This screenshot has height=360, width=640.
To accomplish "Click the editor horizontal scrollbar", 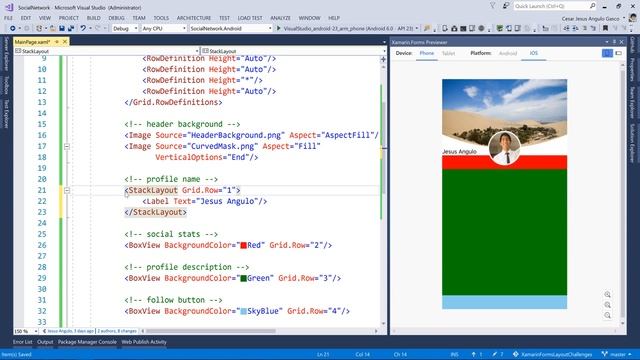I will pos(211,331).
